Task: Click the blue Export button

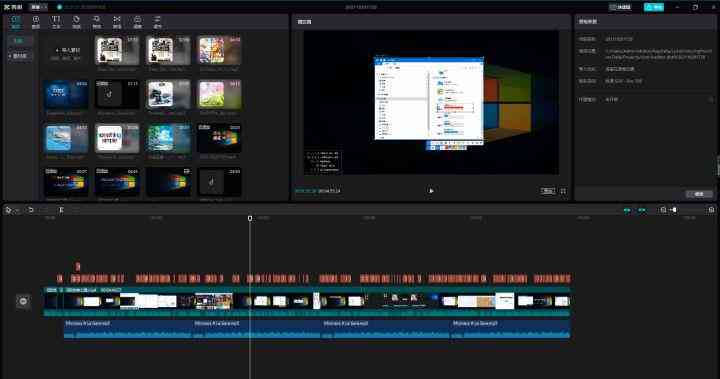Action: pos(654,7)
